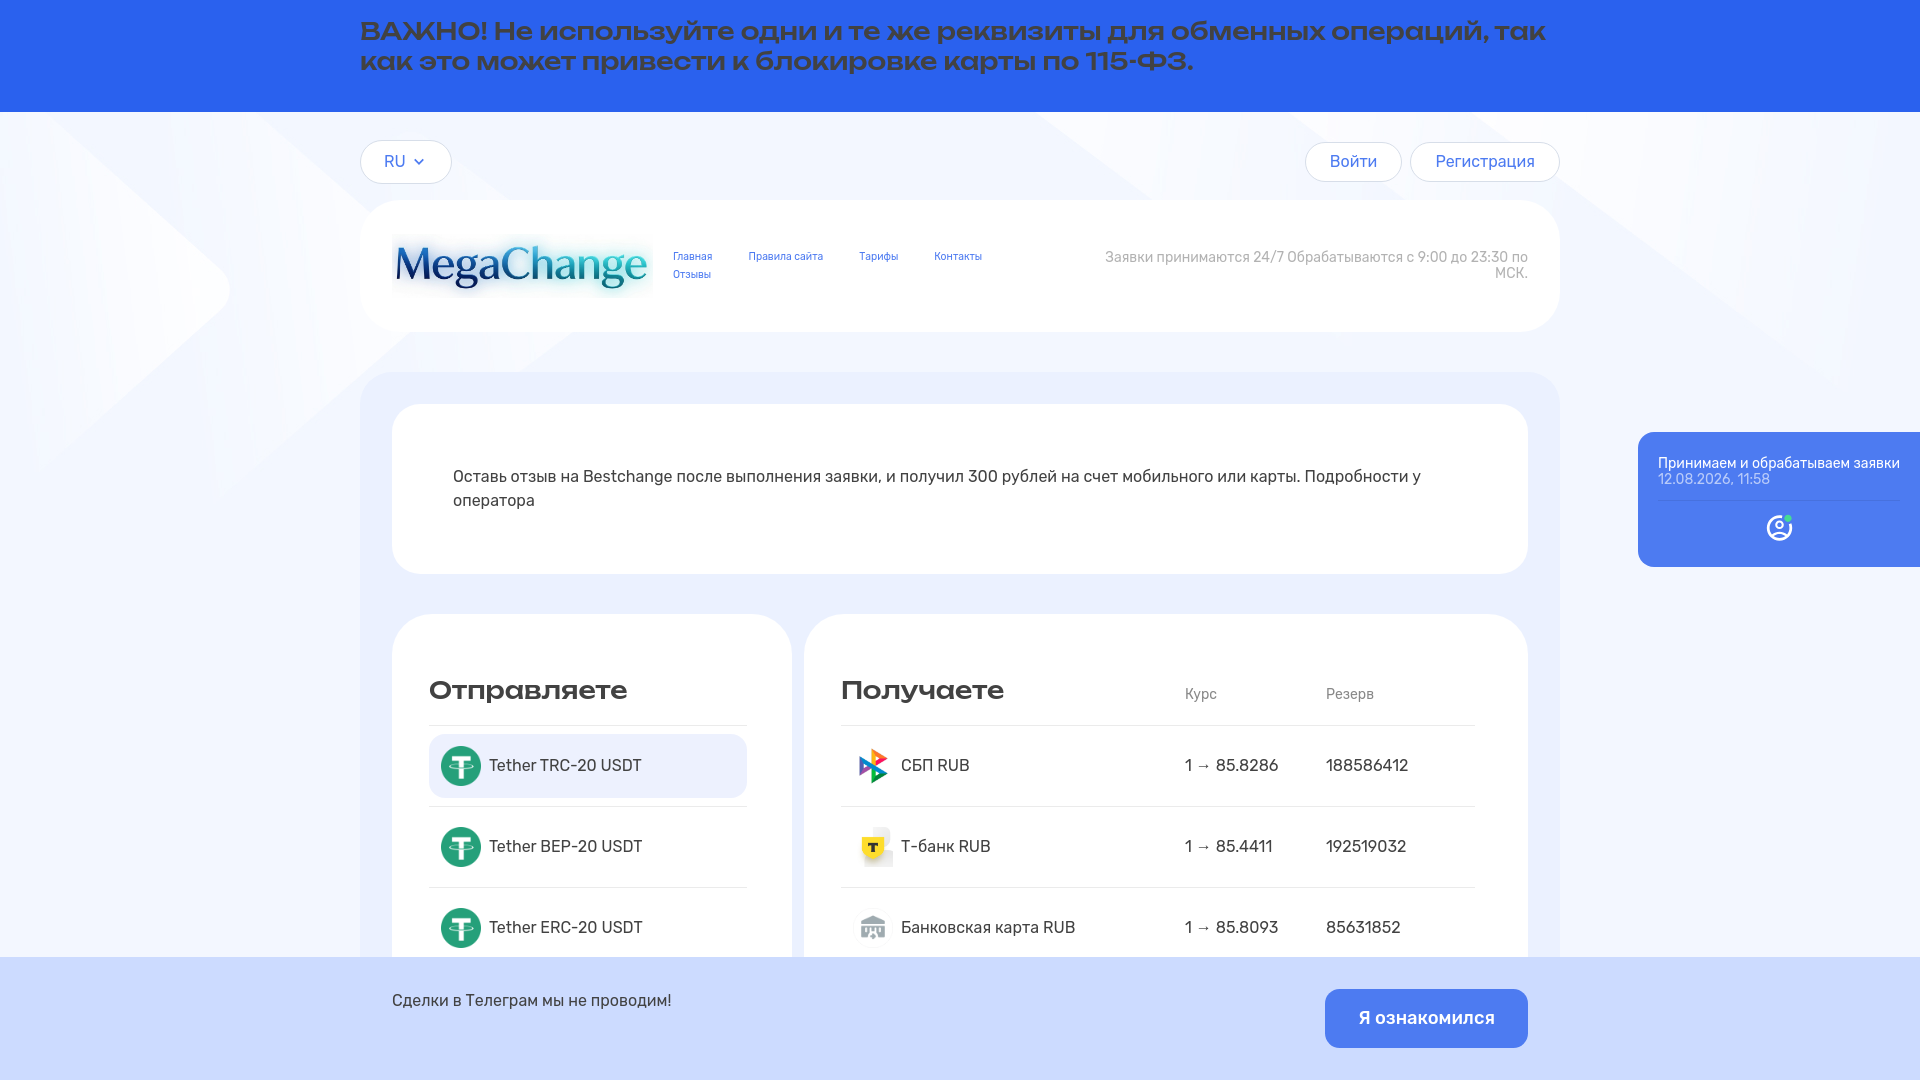Click the Т-банк shield icon
The image size is (1920, 1080).
click(875, 847)
